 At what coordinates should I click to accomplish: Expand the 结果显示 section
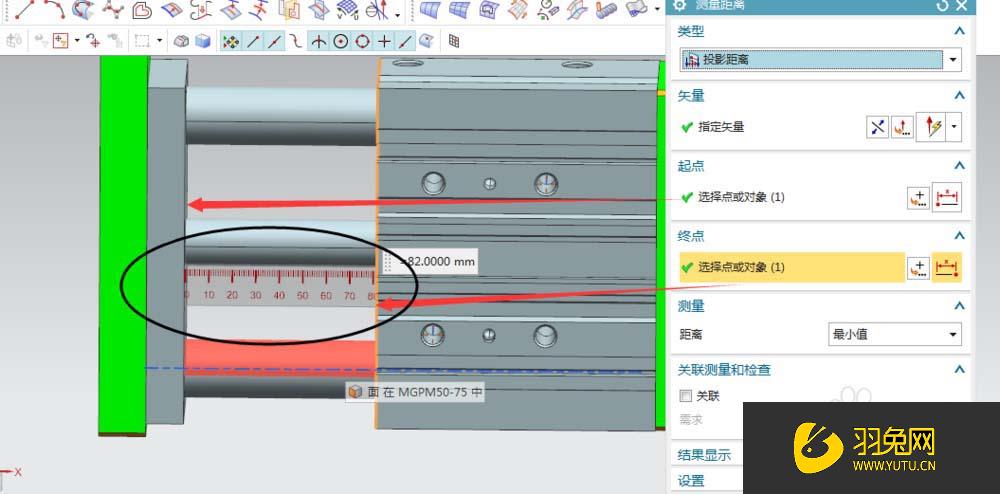[704, 455]
